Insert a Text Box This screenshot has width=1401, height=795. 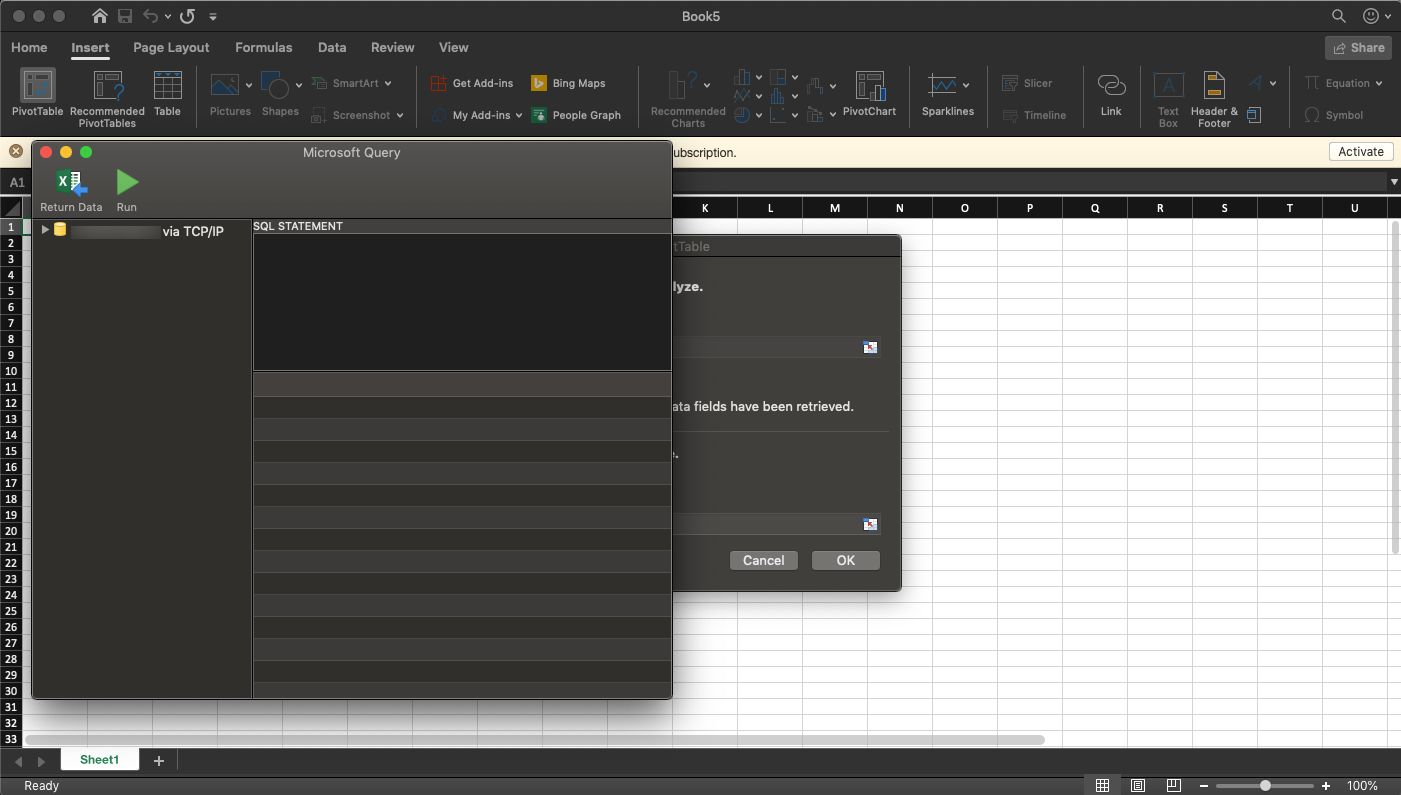click(x=1167, y=95)
